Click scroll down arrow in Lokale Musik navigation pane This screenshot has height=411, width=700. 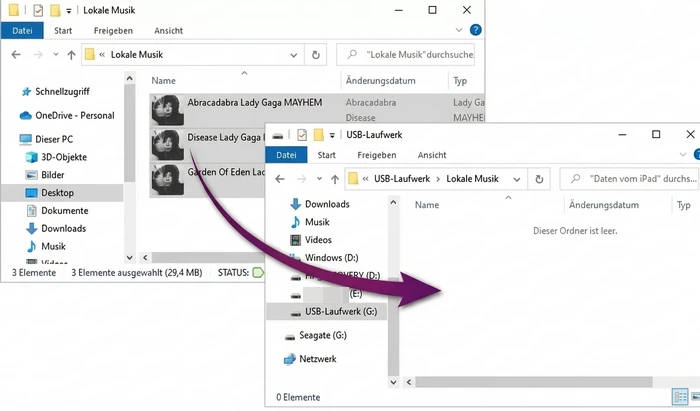point(129,257)
